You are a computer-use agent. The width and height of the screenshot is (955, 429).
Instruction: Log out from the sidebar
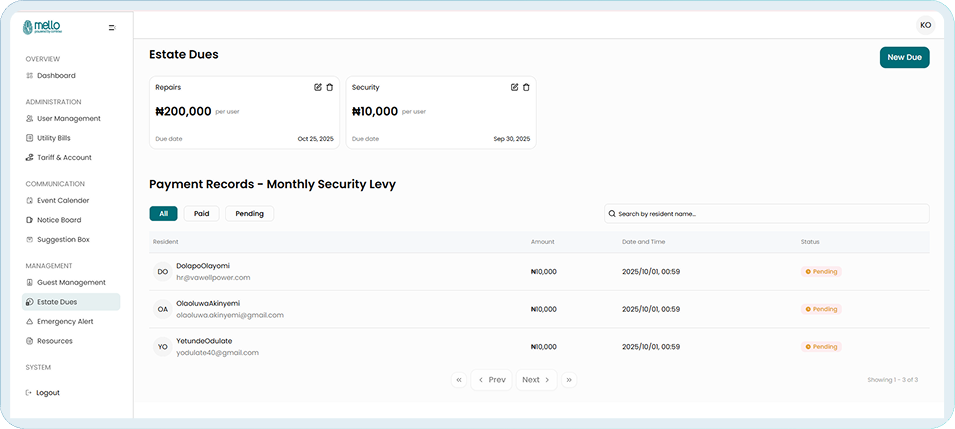click(x=47, y=393)
